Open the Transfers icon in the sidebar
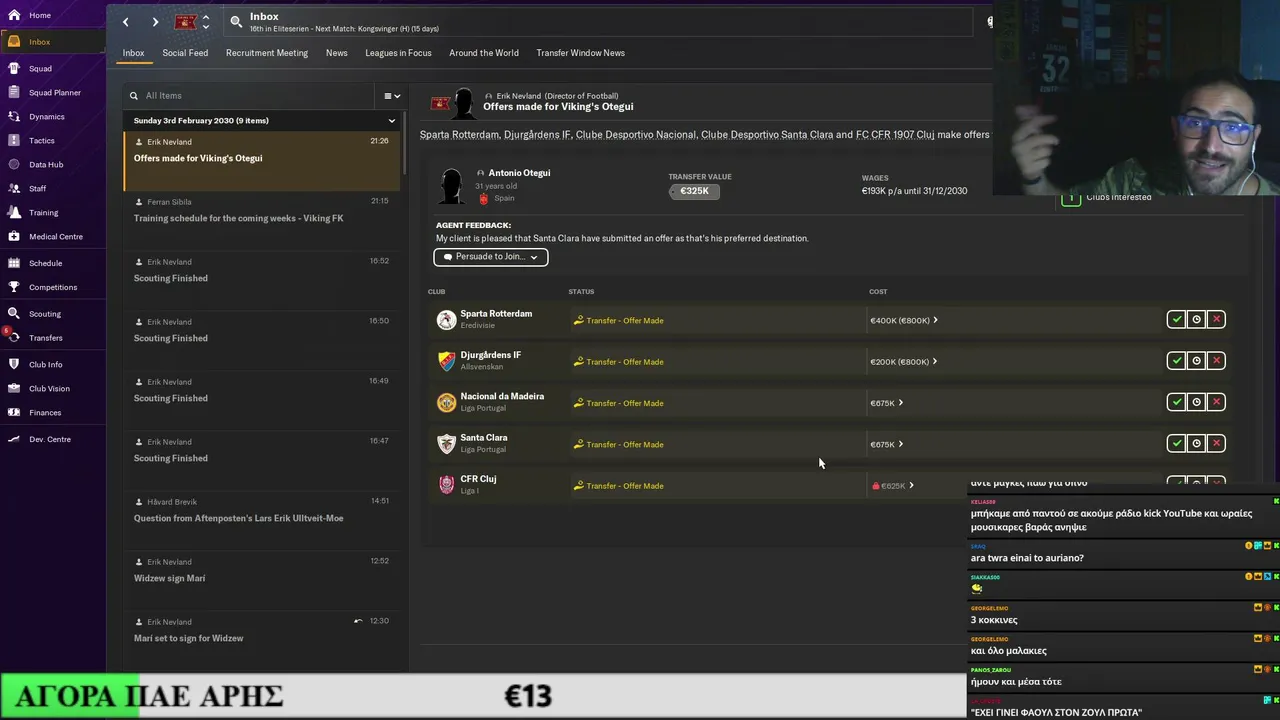This screenshot has height=720, width=1280. [x=14, y=338]
